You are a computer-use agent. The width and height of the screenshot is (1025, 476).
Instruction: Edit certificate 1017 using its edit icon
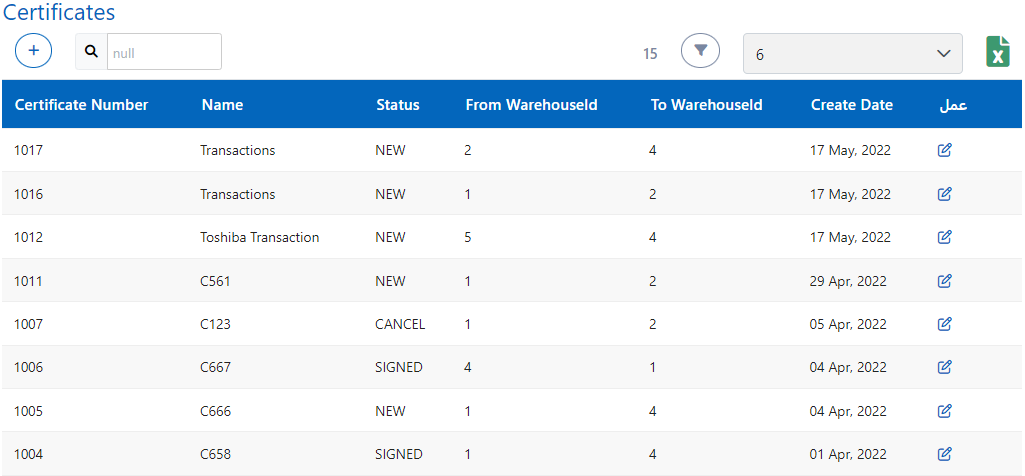944,151
